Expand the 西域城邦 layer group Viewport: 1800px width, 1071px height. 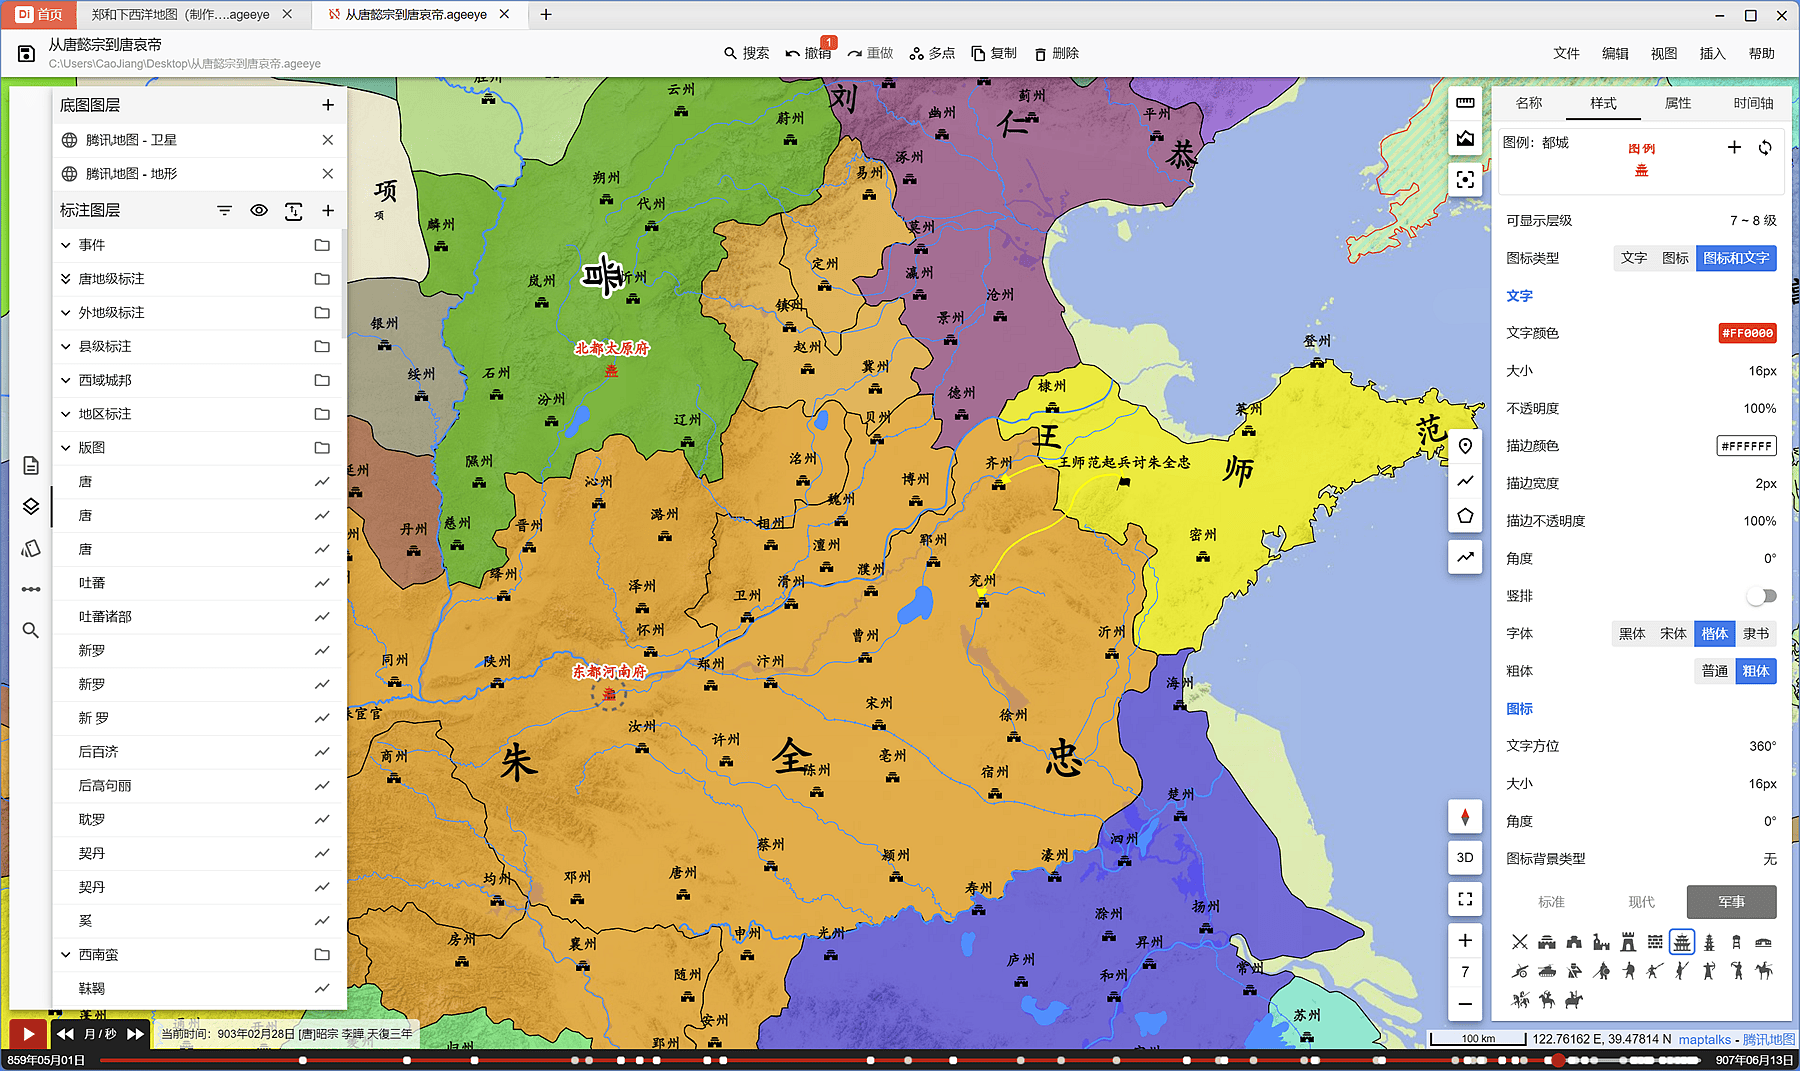[66, 380]
